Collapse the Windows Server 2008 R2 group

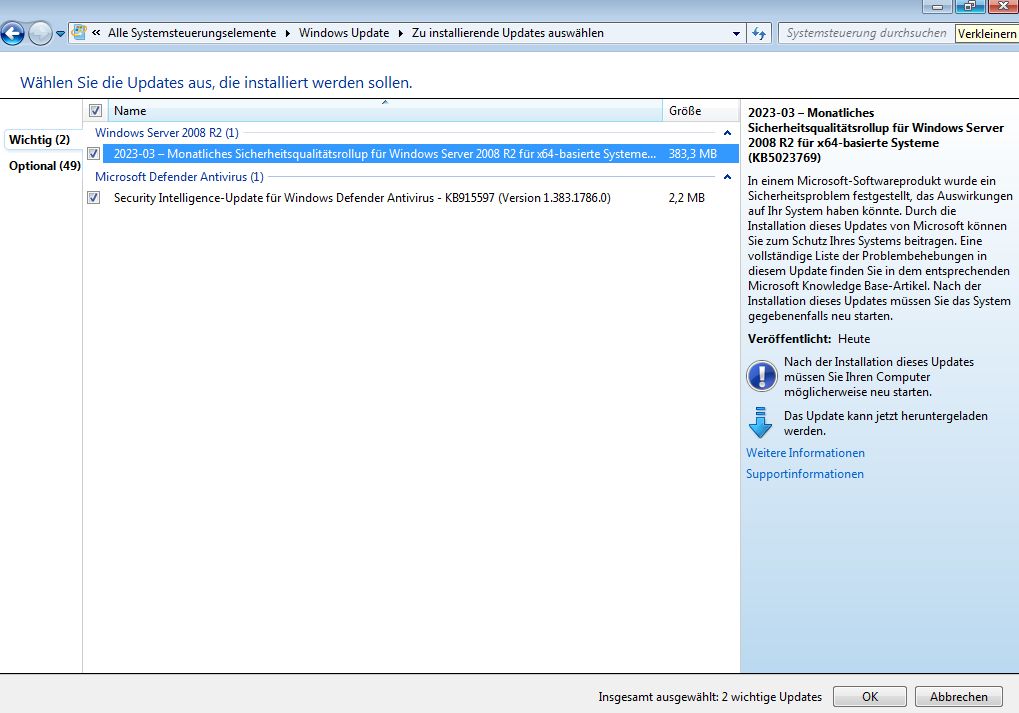(x=727, y=133)
